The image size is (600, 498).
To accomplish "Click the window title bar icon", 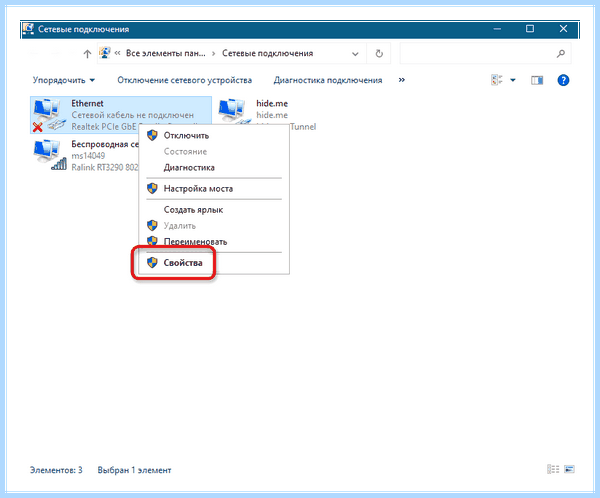I will (28, 29).
